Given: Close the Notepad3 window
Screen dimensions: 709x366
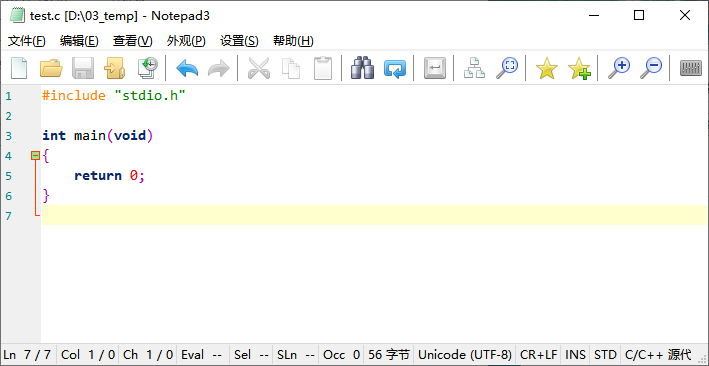Looking at the screenshot, I should point(685,15).
